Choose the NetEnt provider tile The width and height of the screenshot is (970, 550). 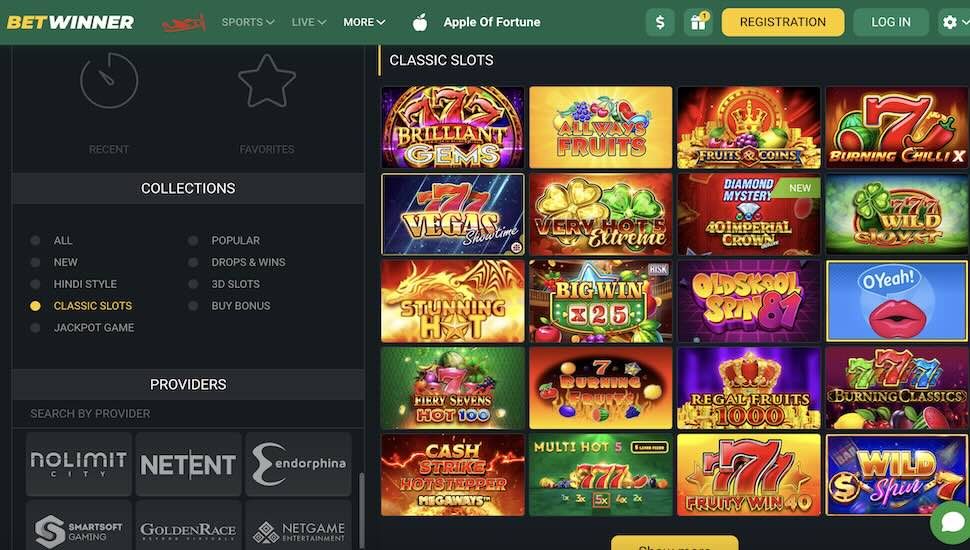pyautogui.click(x=188, y=464)
